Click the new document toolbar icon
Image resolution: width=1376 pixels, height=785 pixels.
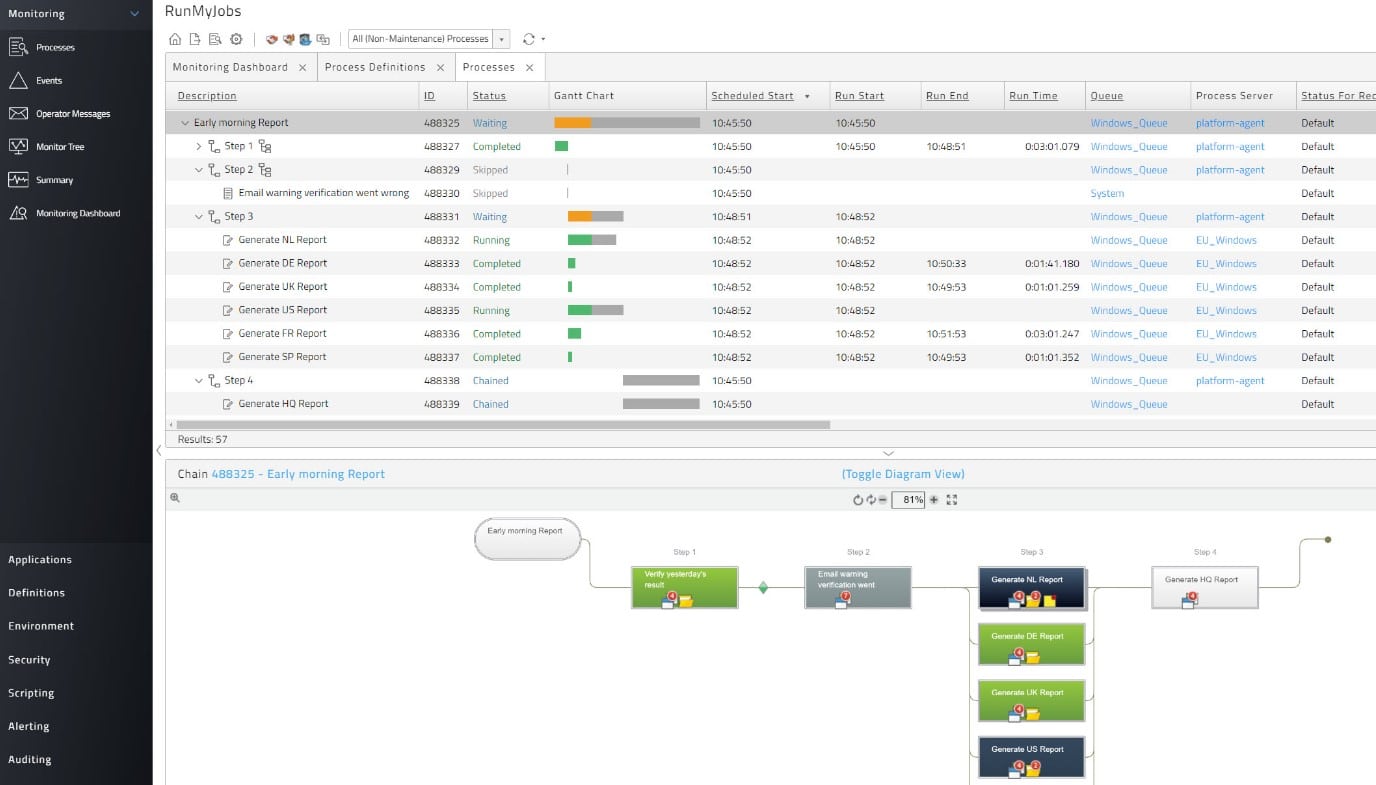[x=195, y=39]
